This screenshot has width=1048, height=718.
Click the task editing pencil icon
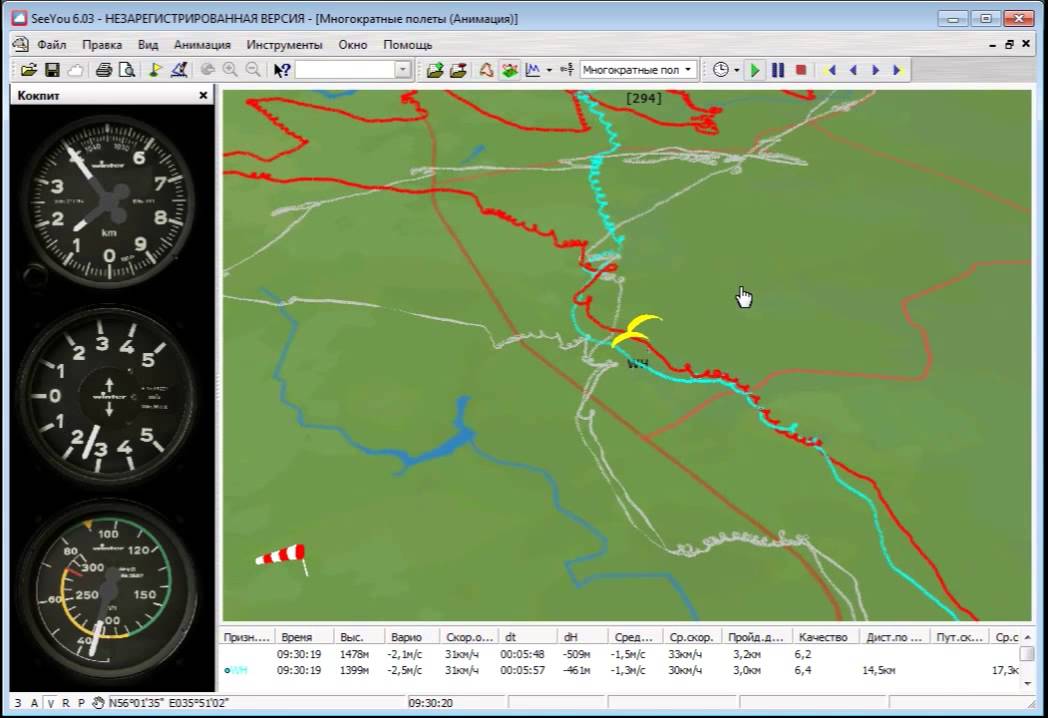click(x=178, y=70)
